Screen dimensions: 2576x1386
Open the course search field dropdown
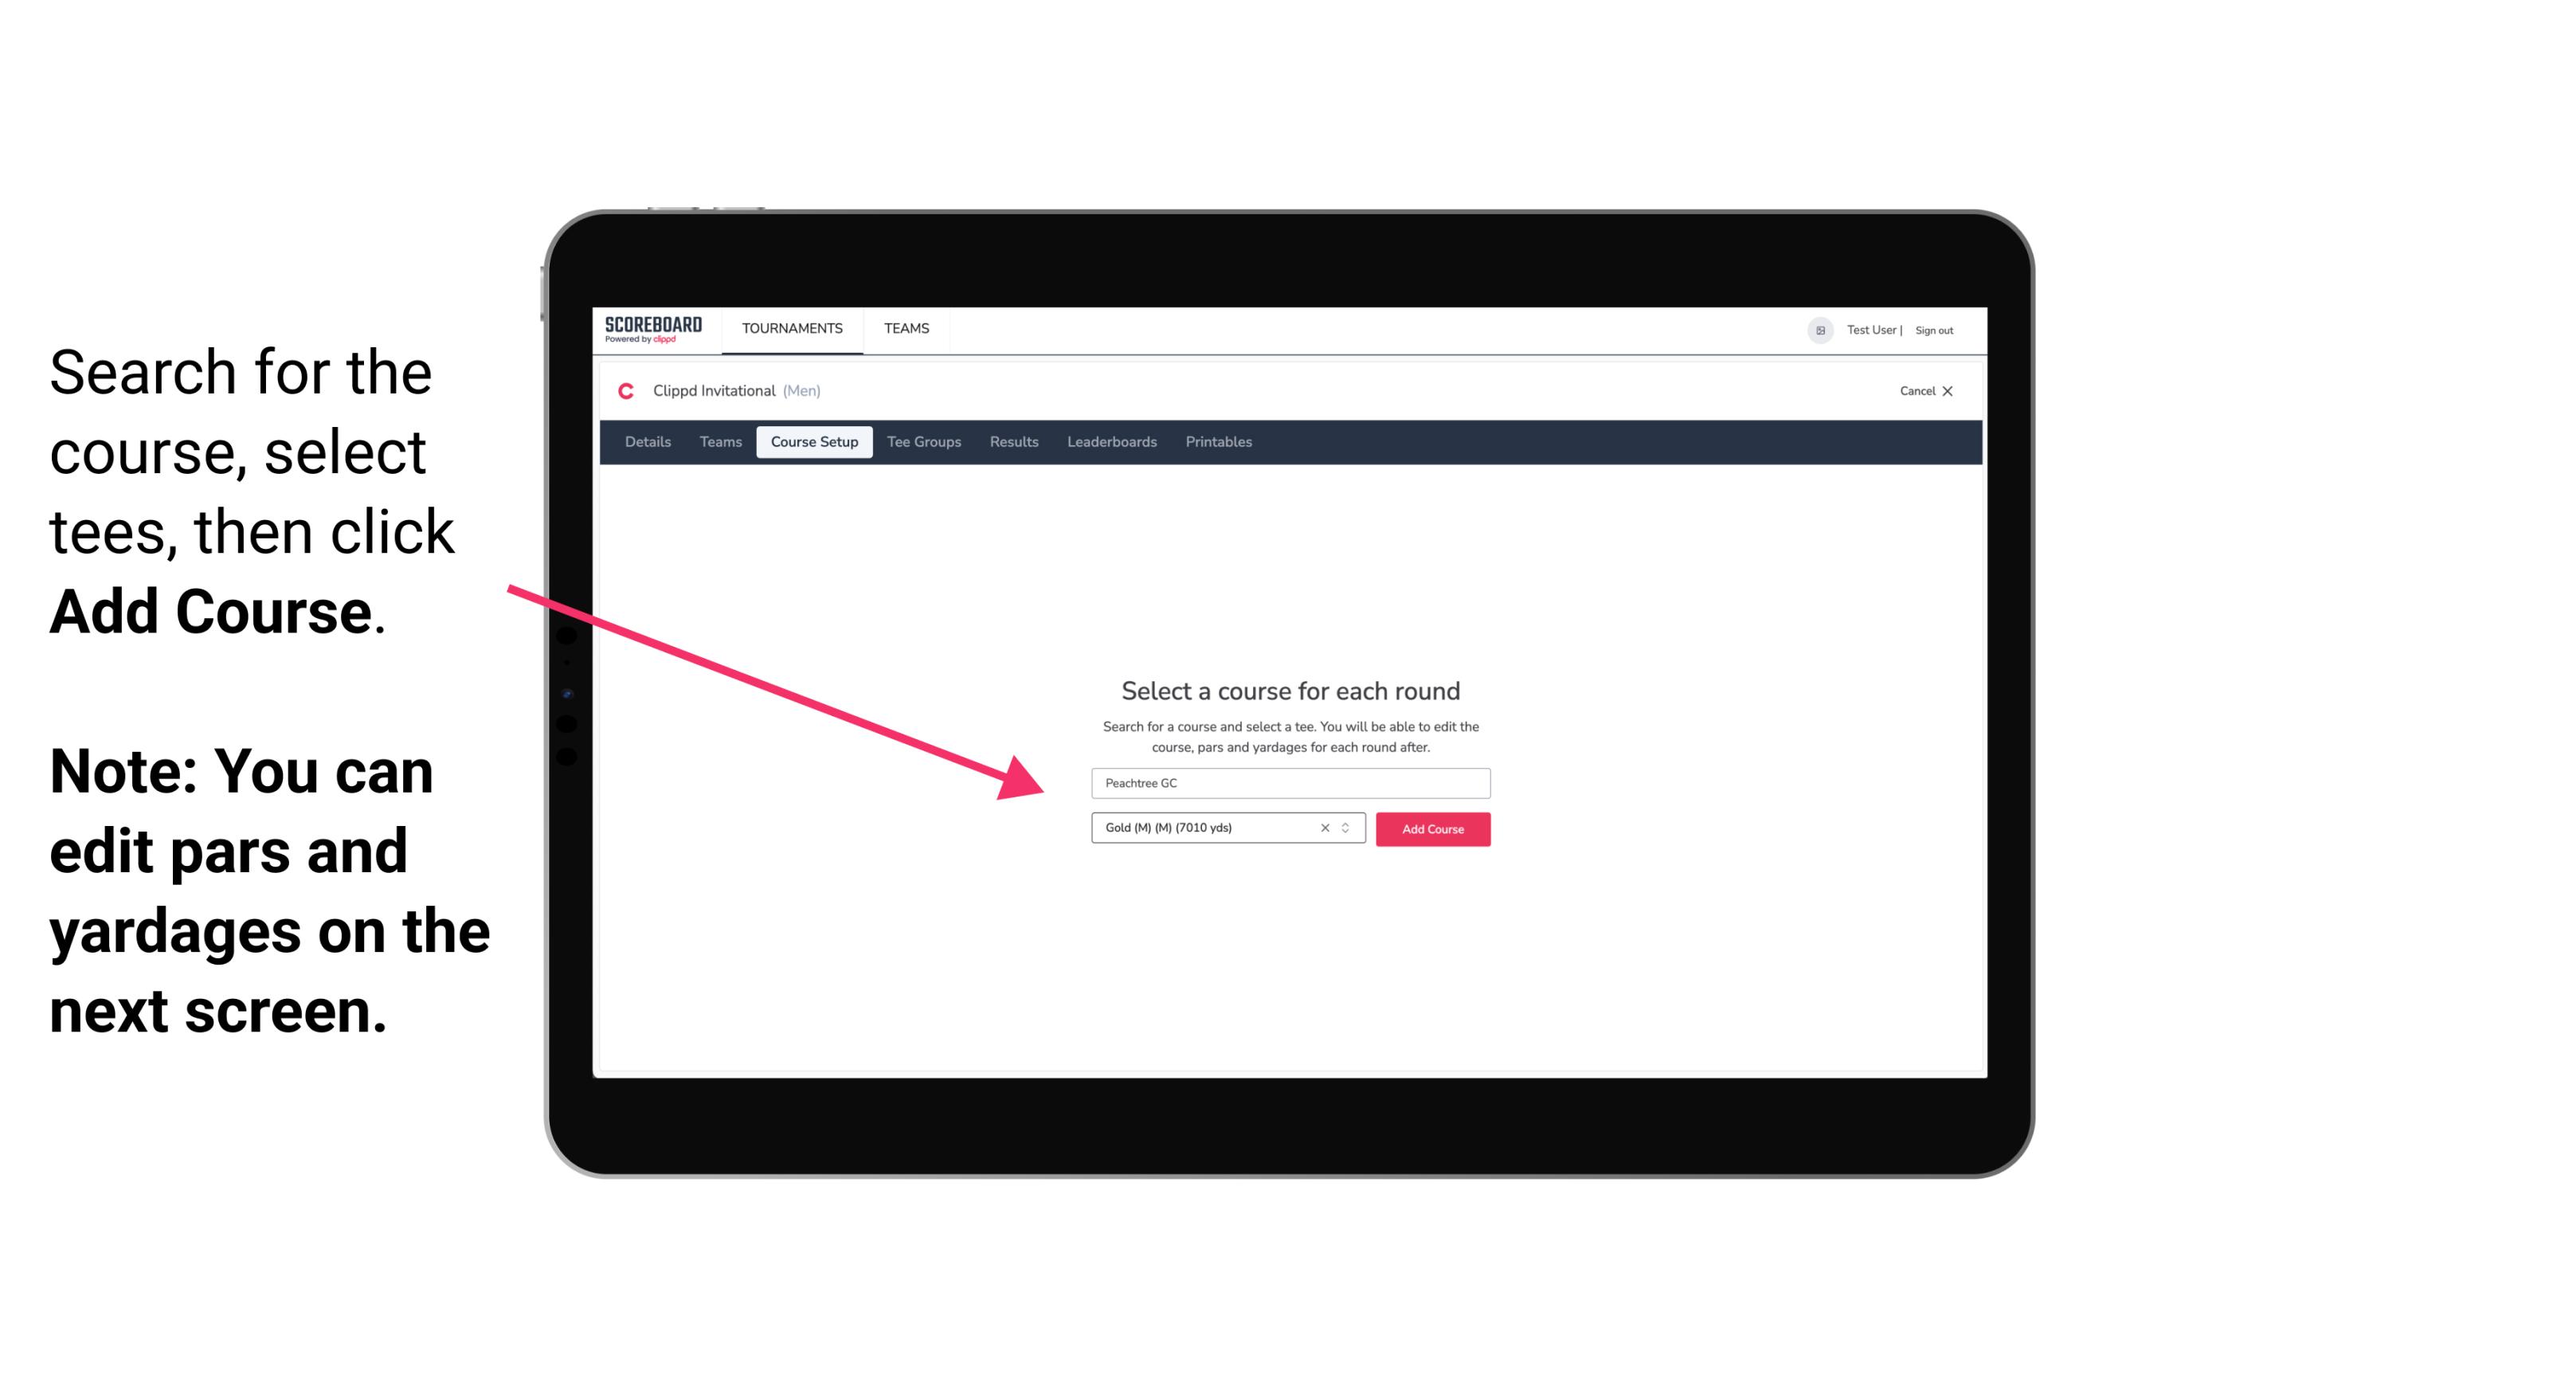point(1290,780)
